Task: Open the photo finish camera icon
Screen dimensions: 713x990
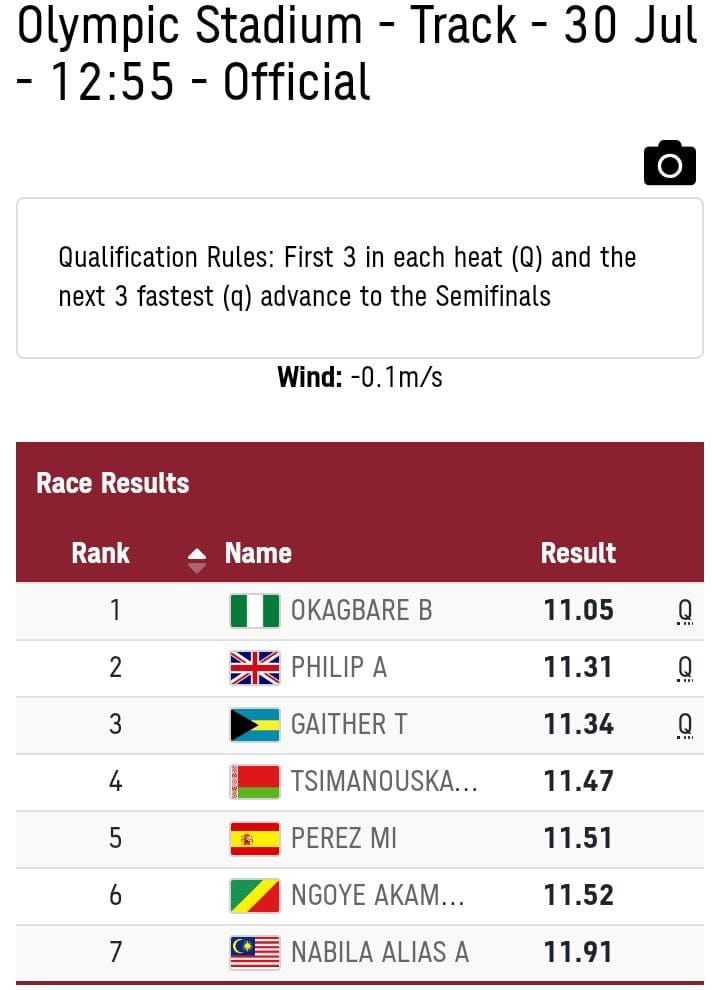Action: [x=669, y=163]
